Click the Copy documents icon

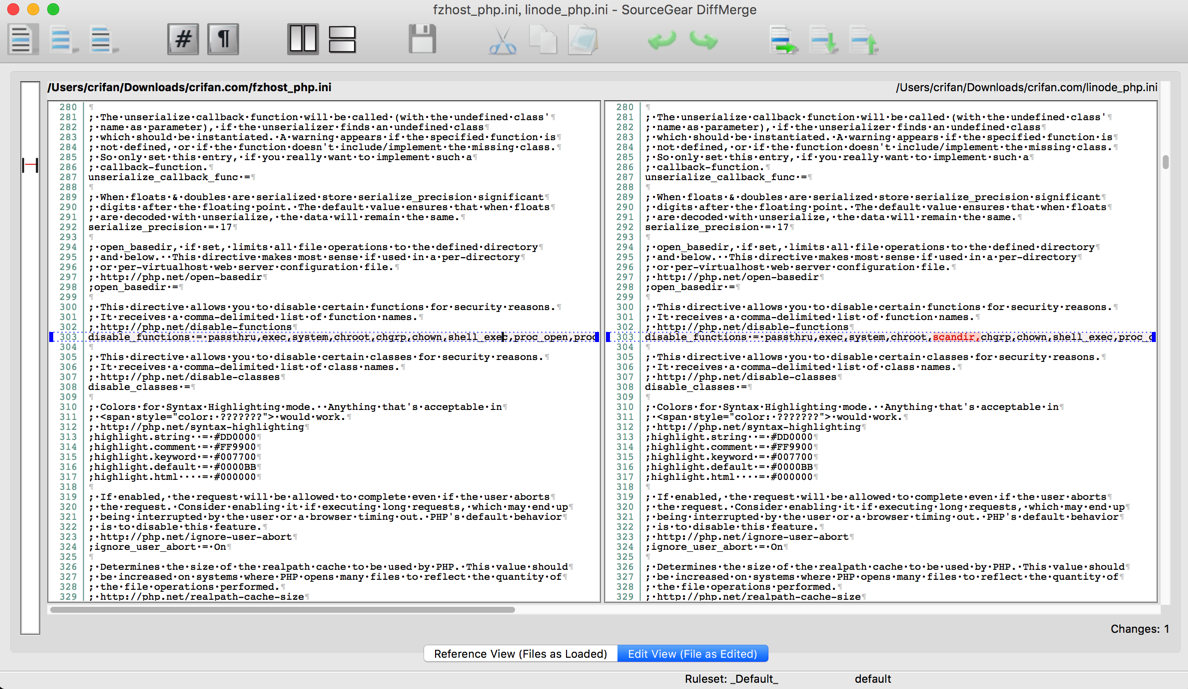pos(542,40)
